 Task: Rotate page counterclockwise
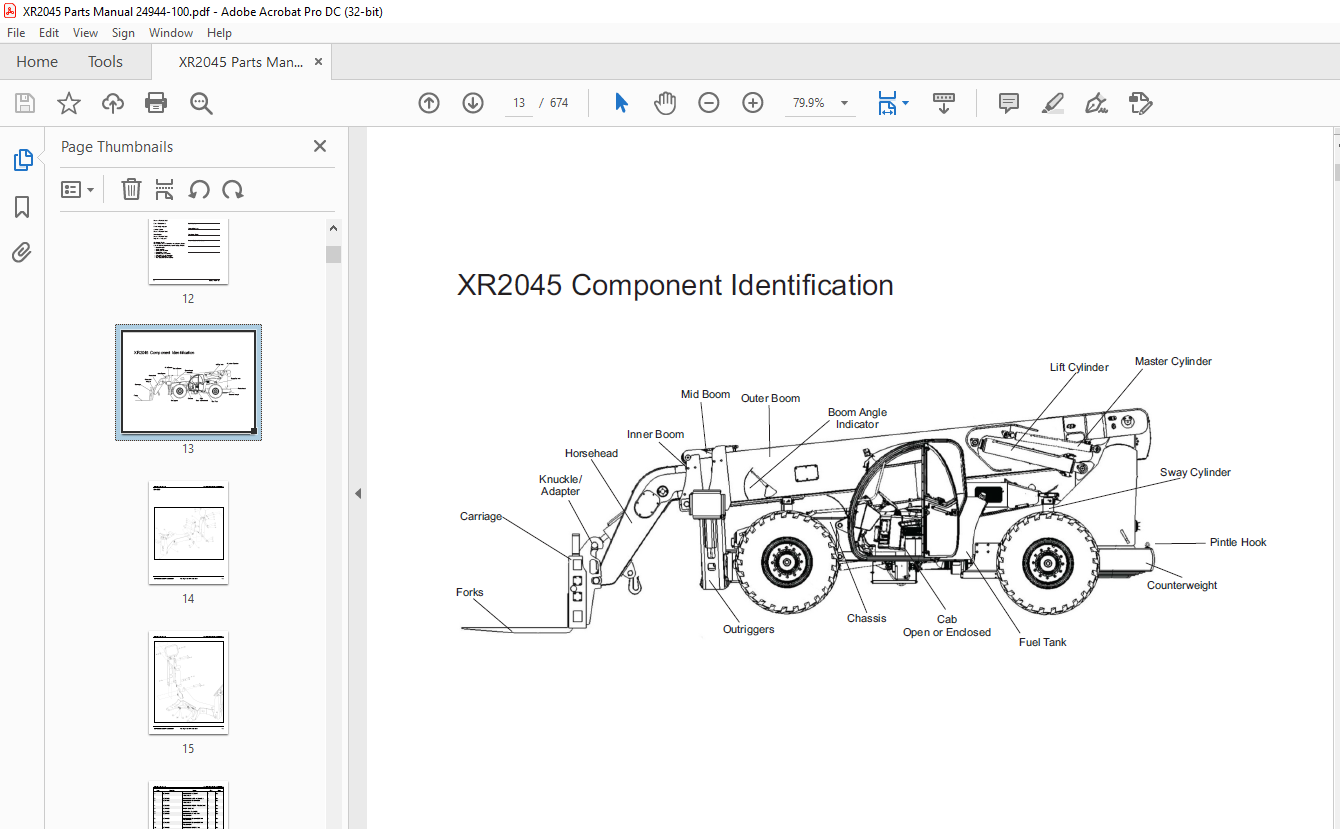tap(199, 190)
